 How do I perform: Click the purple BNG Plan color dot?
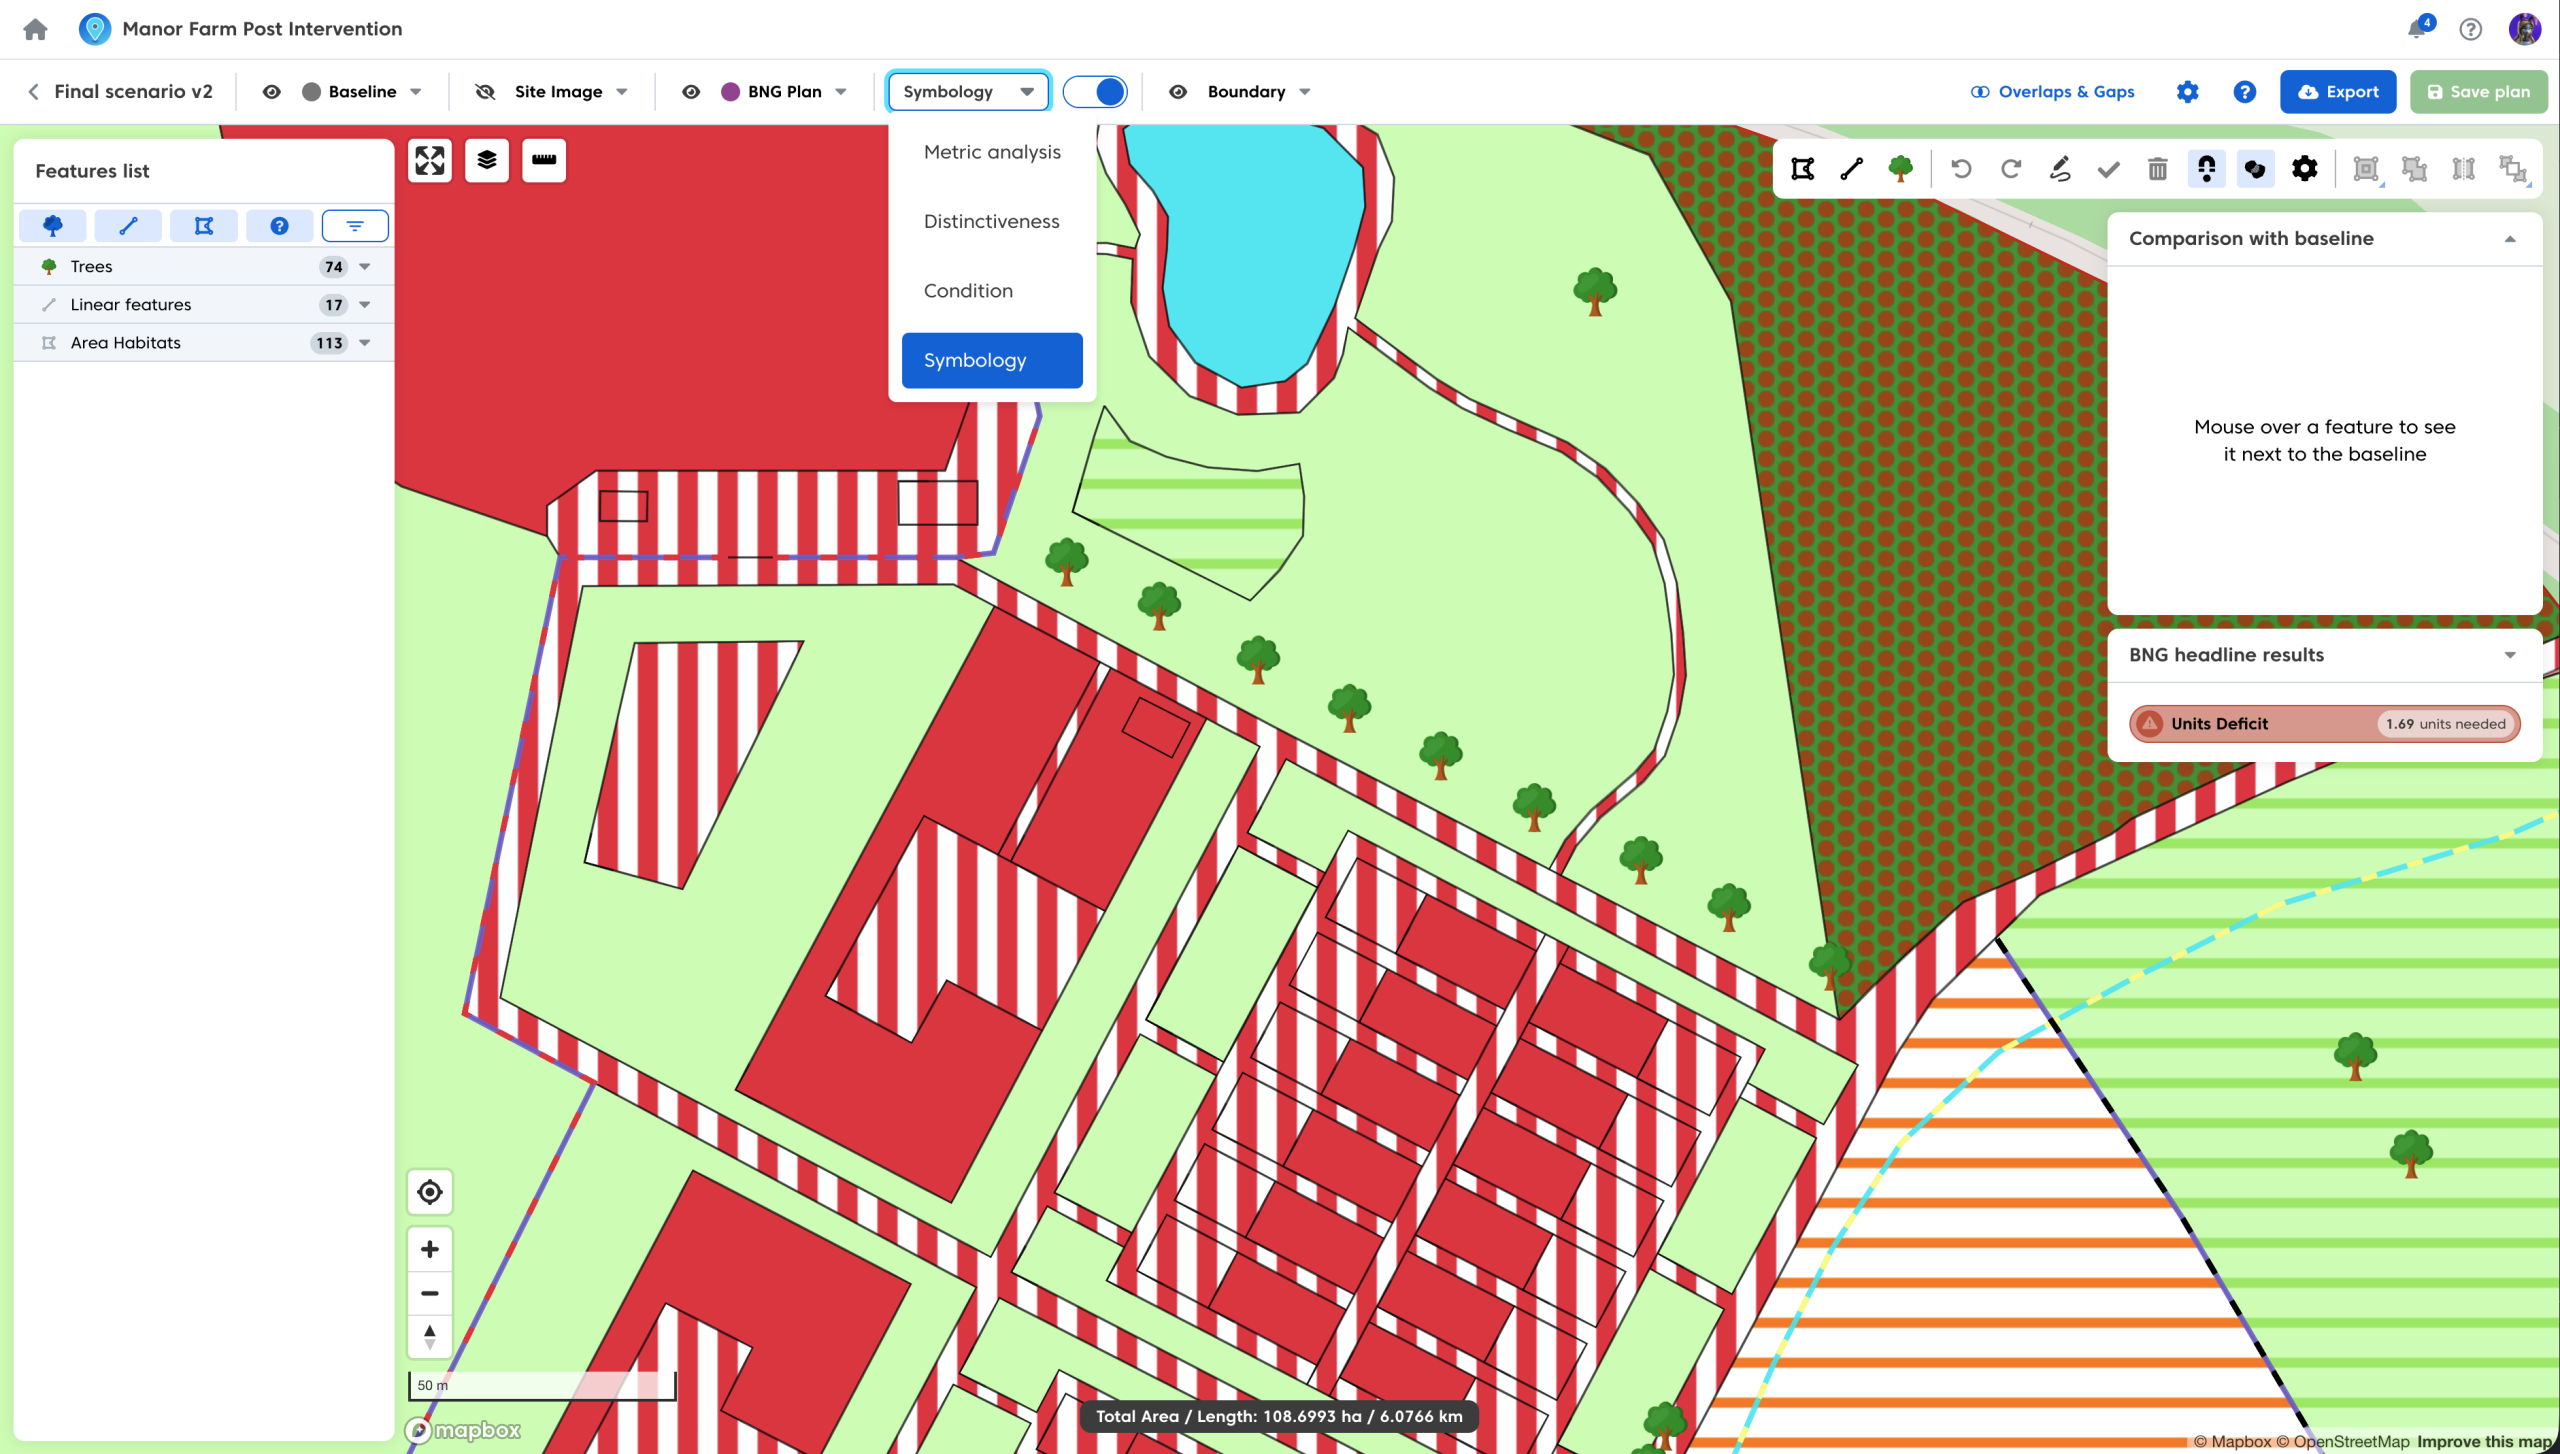point(730,92)
